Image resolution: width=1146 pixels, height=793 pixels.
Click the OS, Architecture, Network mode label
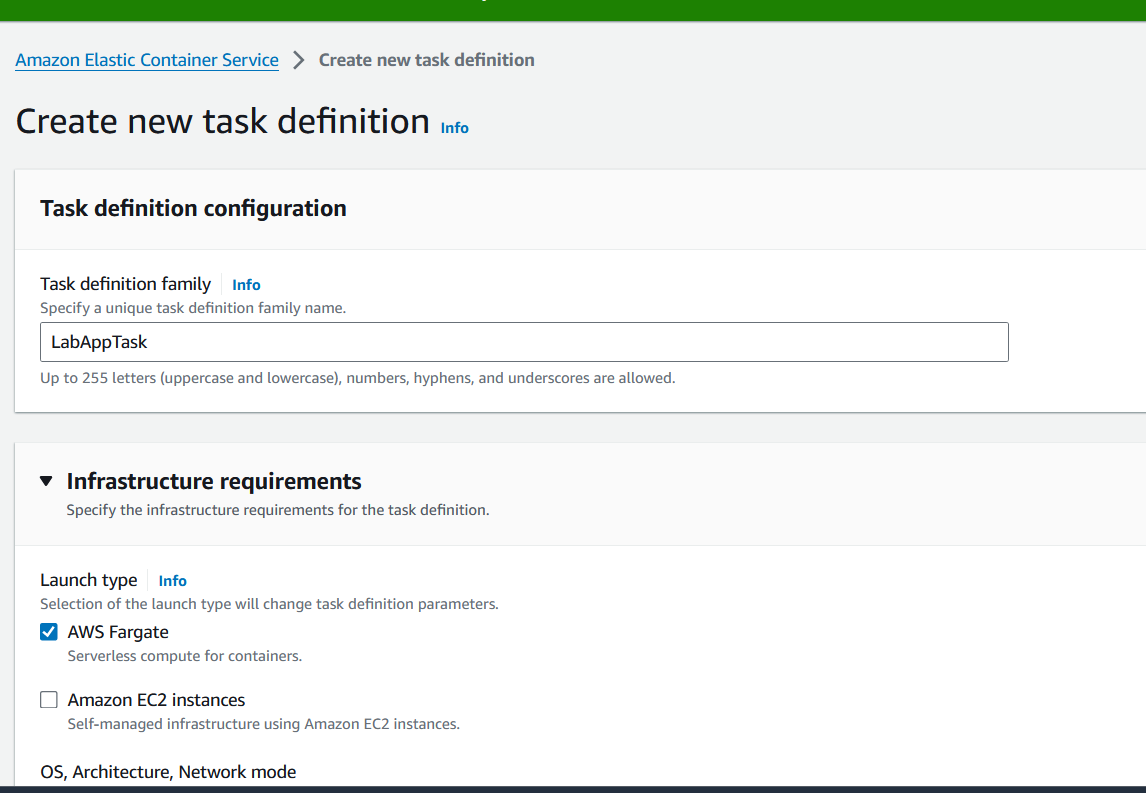click(168, 772)
